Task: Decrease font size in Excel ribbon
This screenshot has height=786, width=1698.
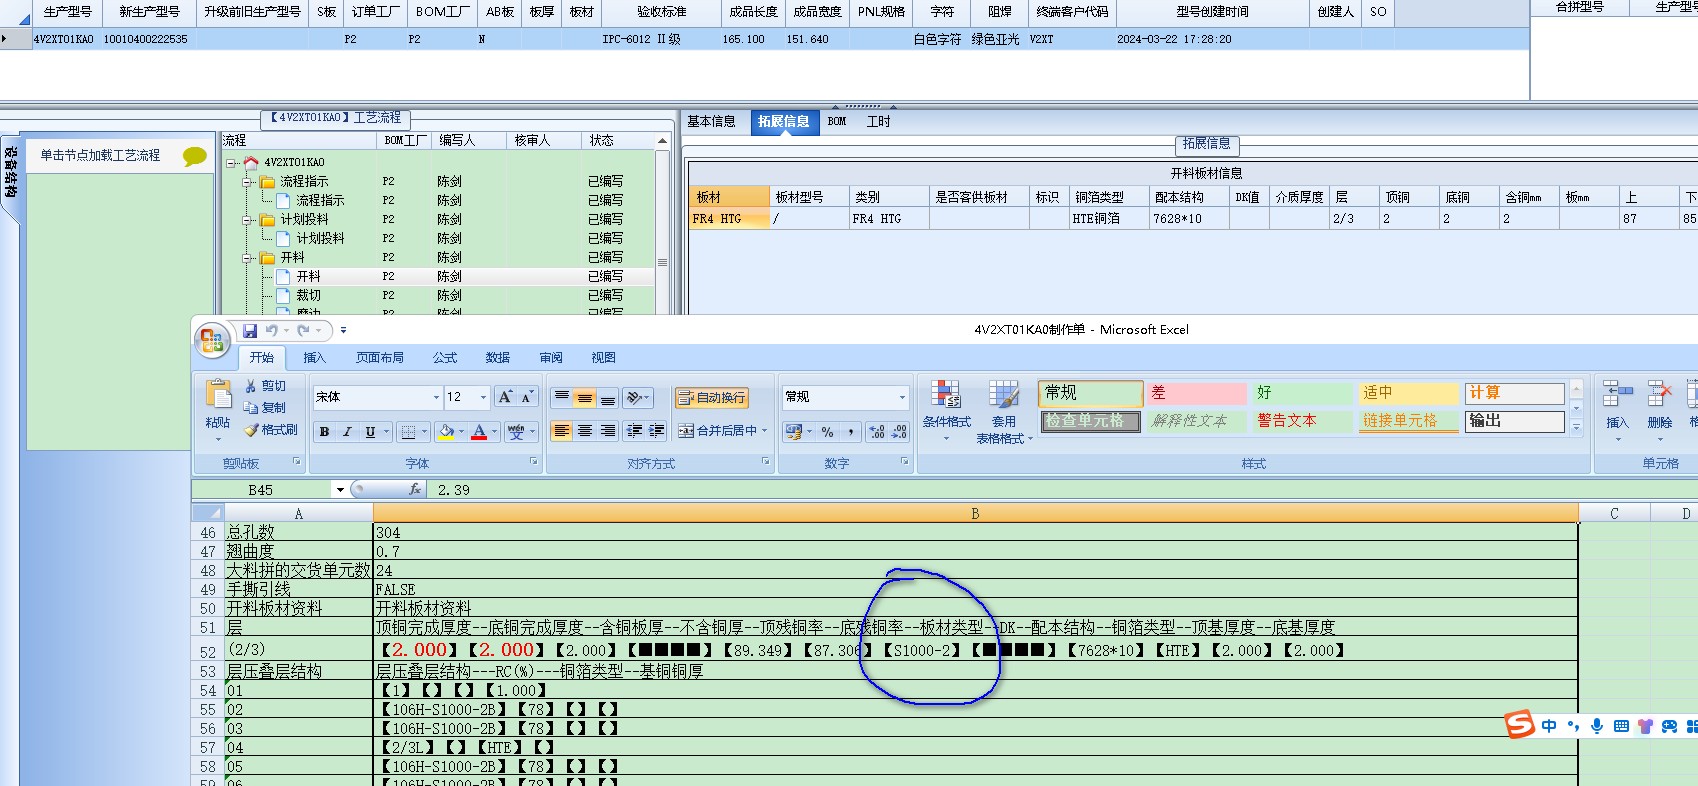Action: tap(527, 397)
